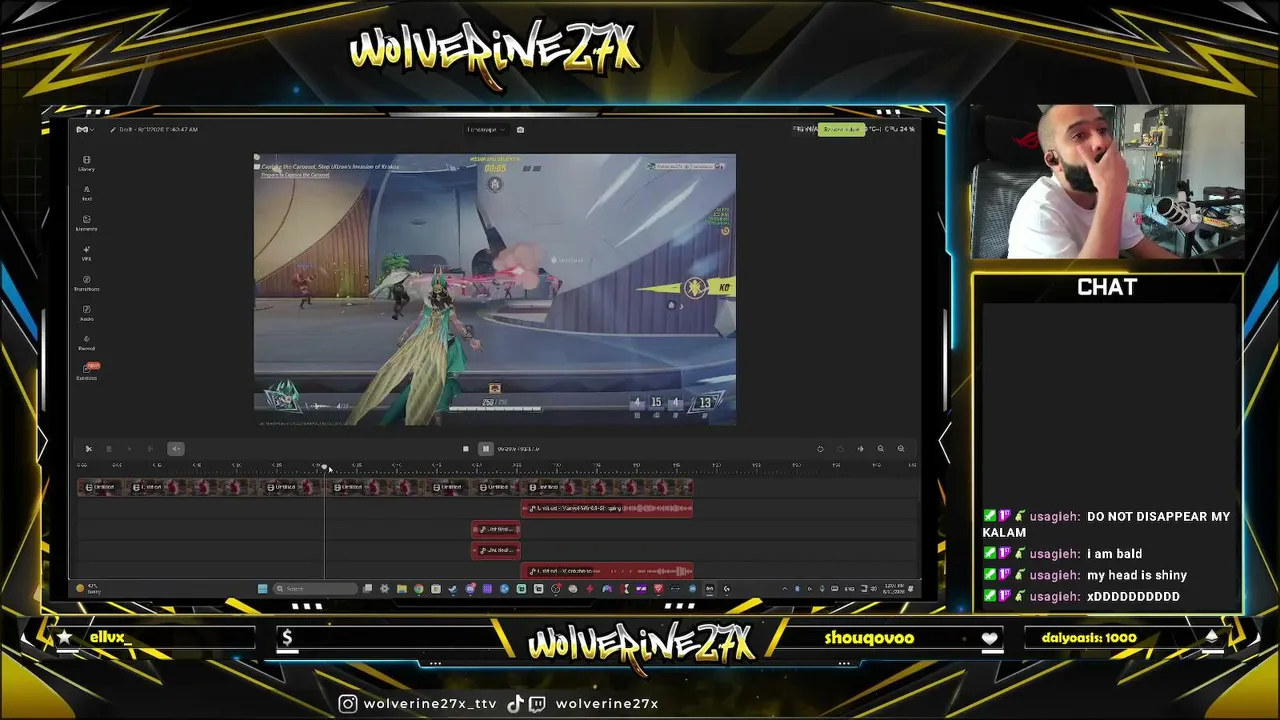Click the game footage in the preview window

click(x=495, y=290)
